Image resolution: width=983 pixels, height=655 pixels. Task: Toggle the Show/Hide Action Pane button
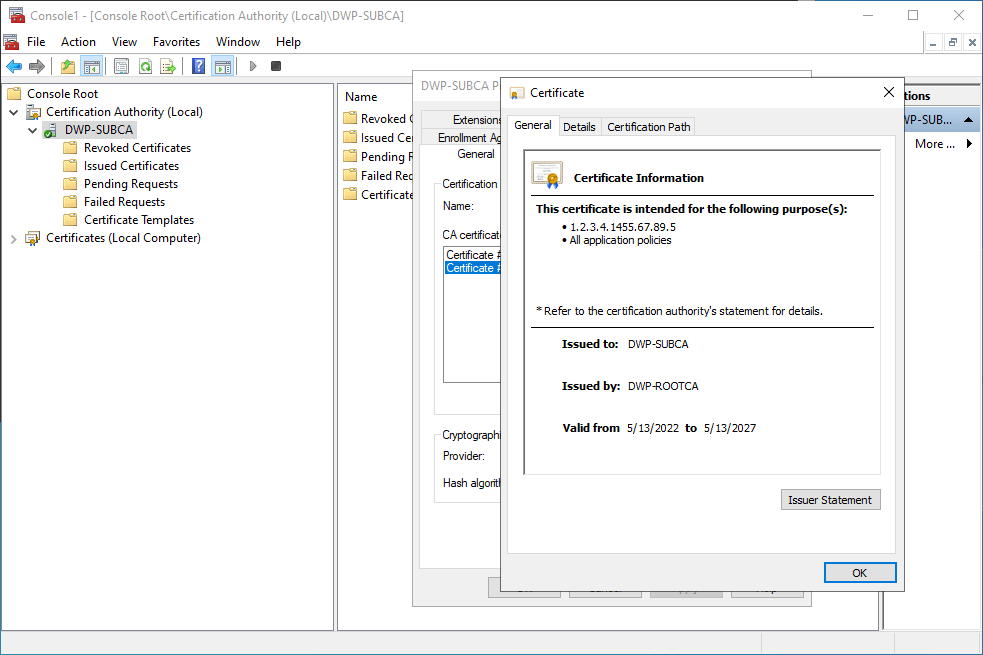(222, 66)
